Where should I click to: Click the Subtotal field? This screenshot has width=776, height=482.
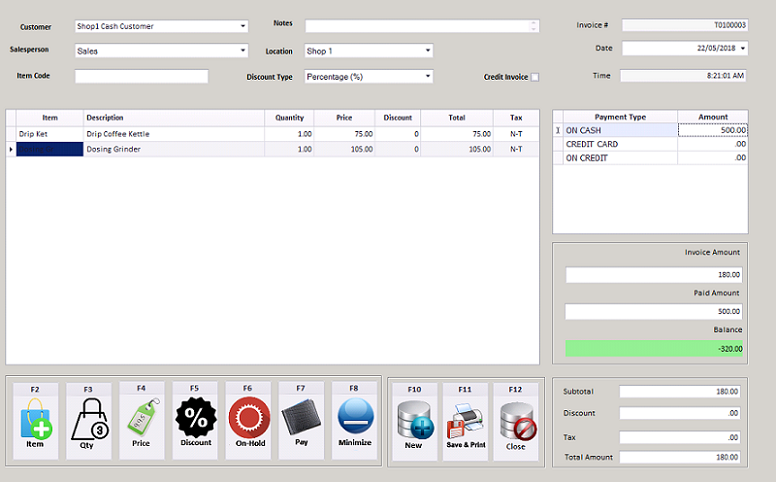coord(679,391)
